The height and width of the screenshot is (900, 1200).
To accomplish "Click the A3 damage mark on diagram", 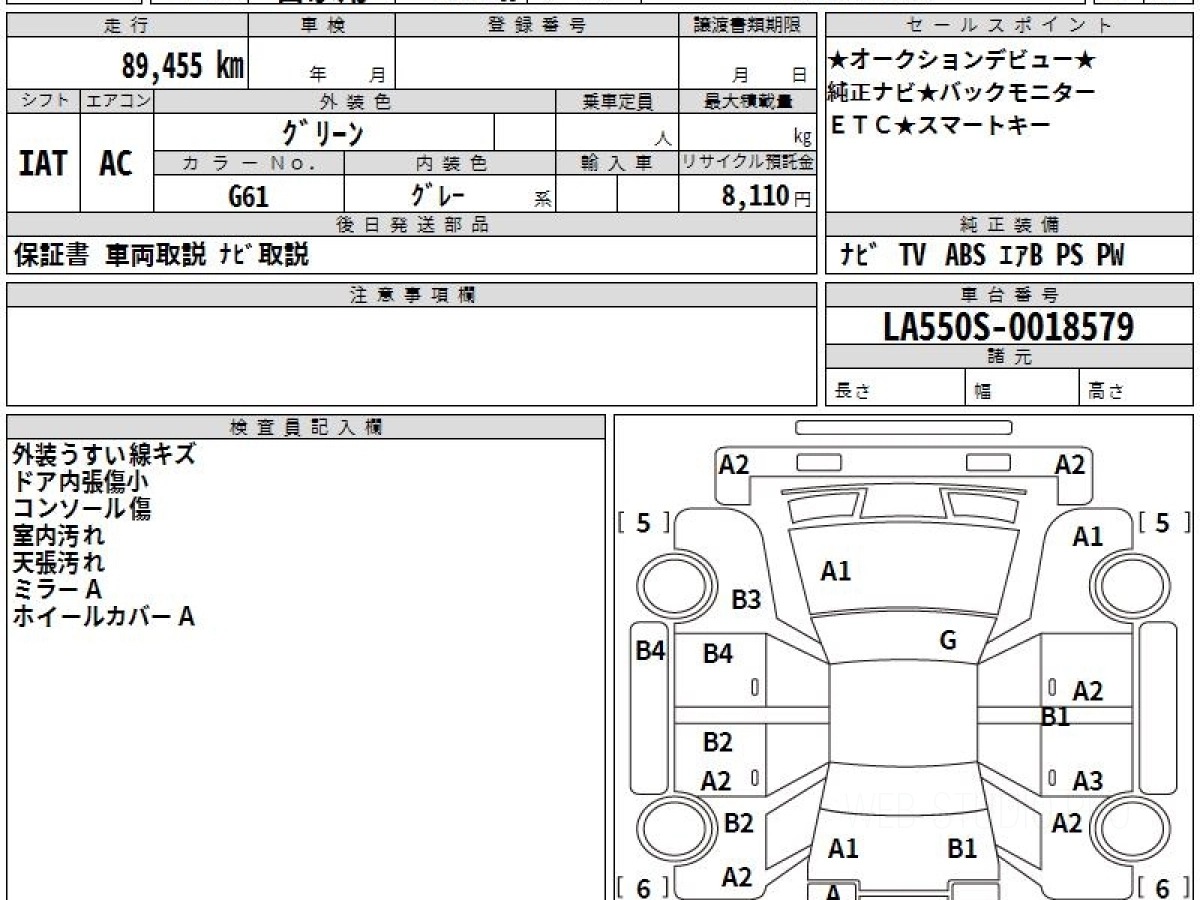I will 1087,781.
